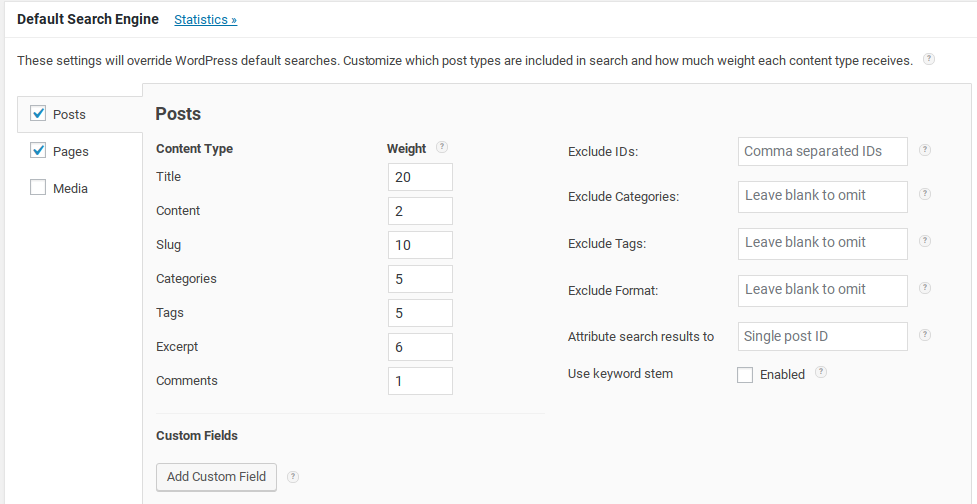Click the Title weight input field
The width and height of the screenshot is (977, 504).
point(420,177)
